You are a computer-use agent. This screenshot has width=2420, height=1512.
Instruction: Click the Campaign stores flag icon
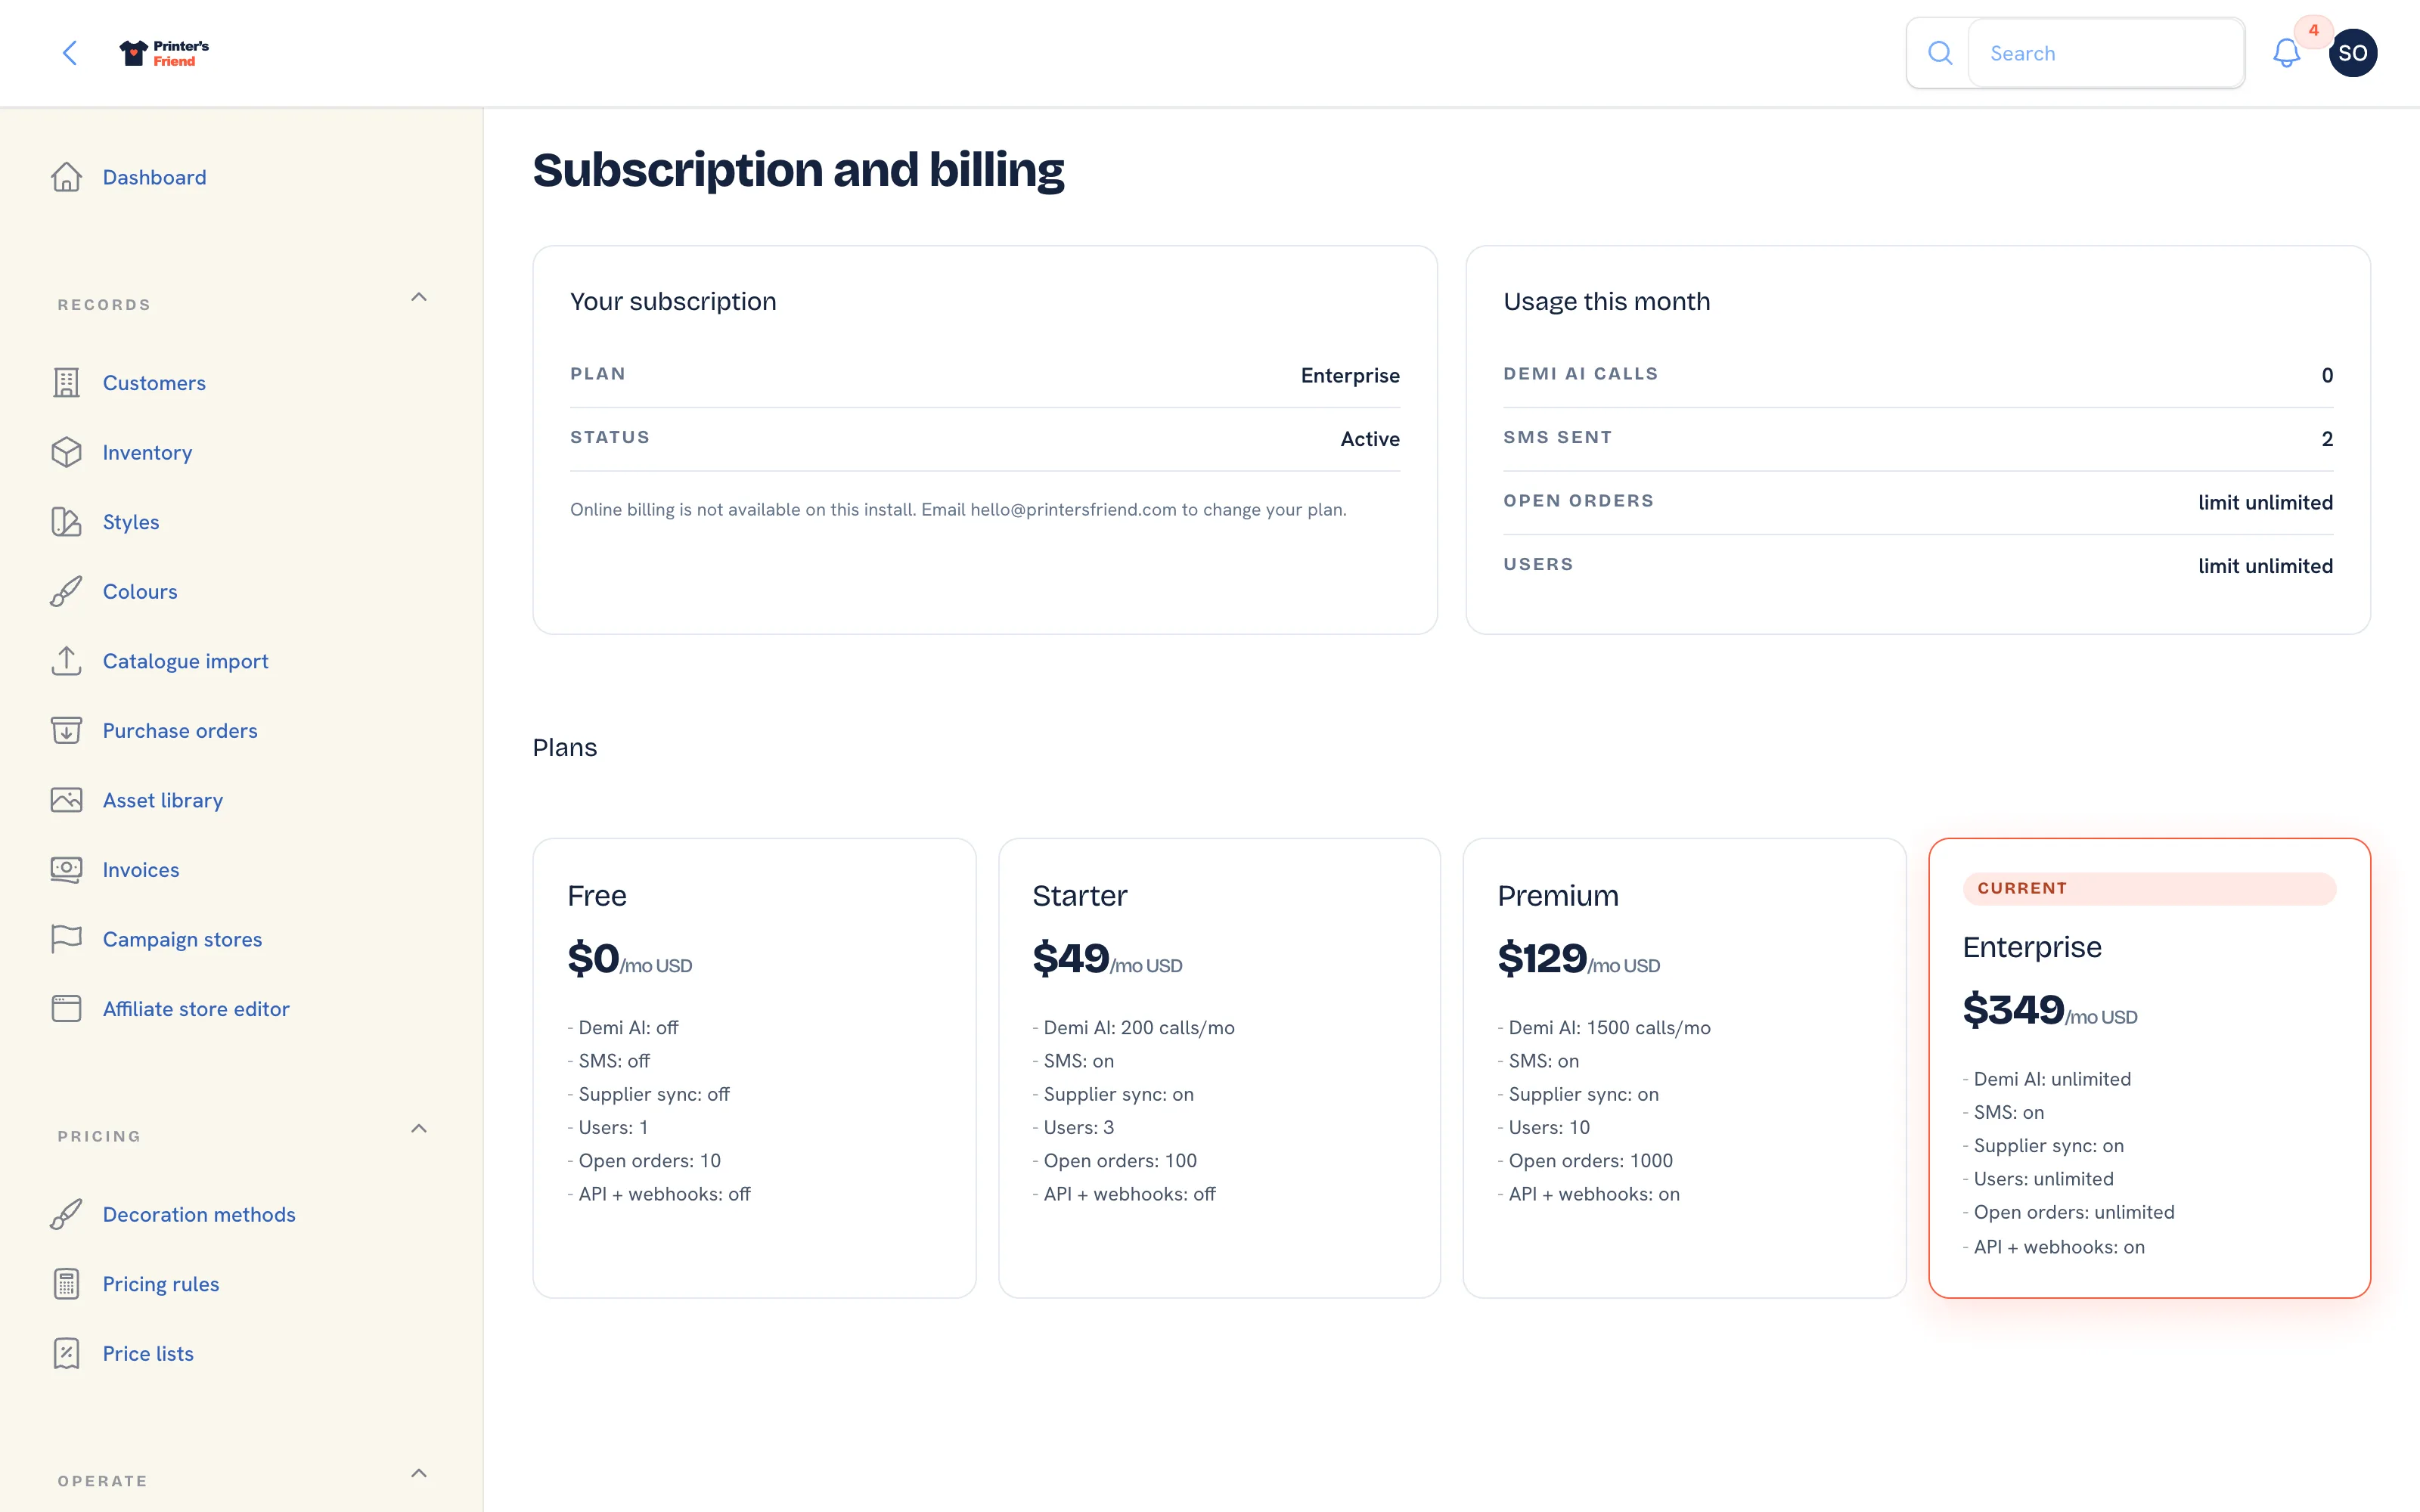tap(66, 939)
